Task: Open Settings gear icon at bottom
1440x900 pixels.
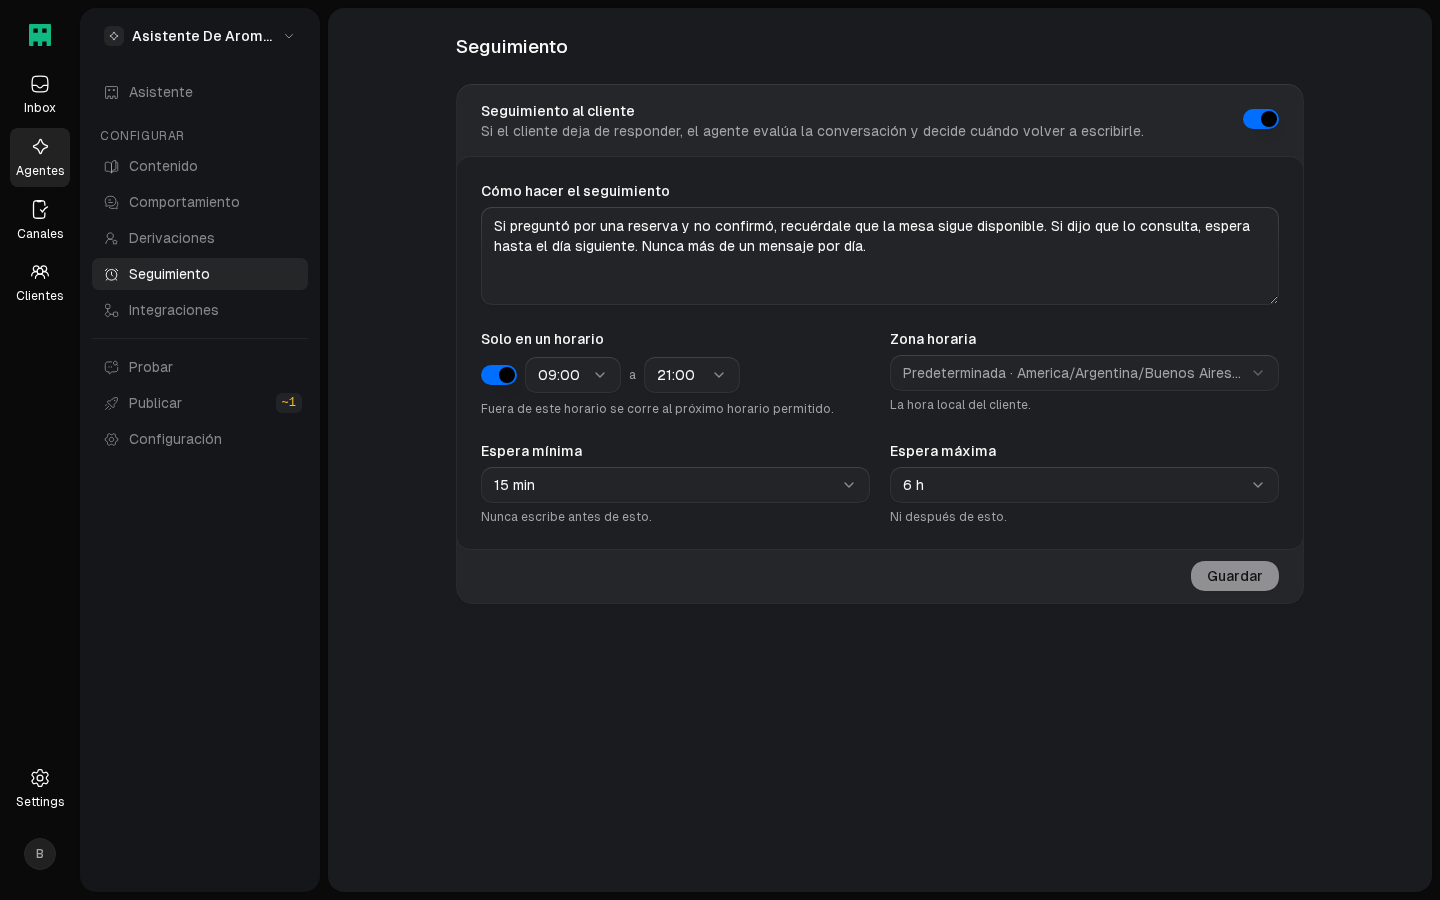Action: (40, 778)
